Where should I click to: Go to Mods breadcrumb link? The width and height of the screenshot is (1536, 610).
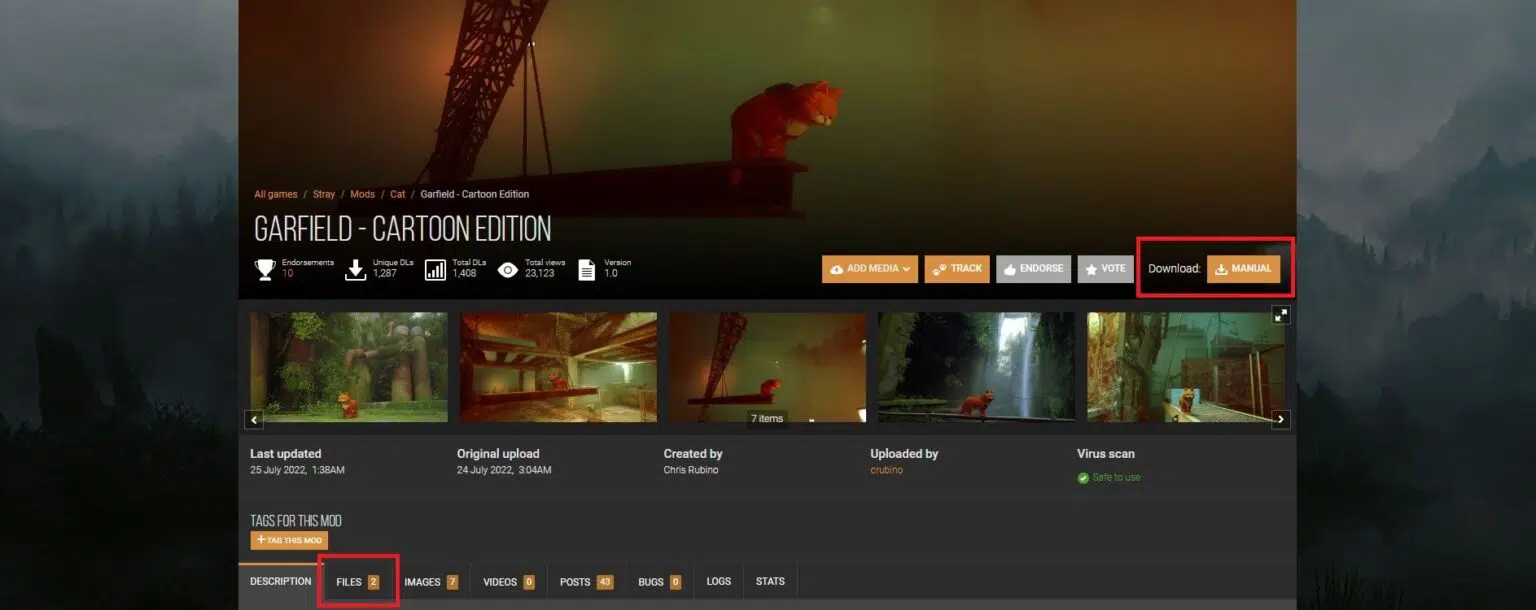click(x=362, y=194)
